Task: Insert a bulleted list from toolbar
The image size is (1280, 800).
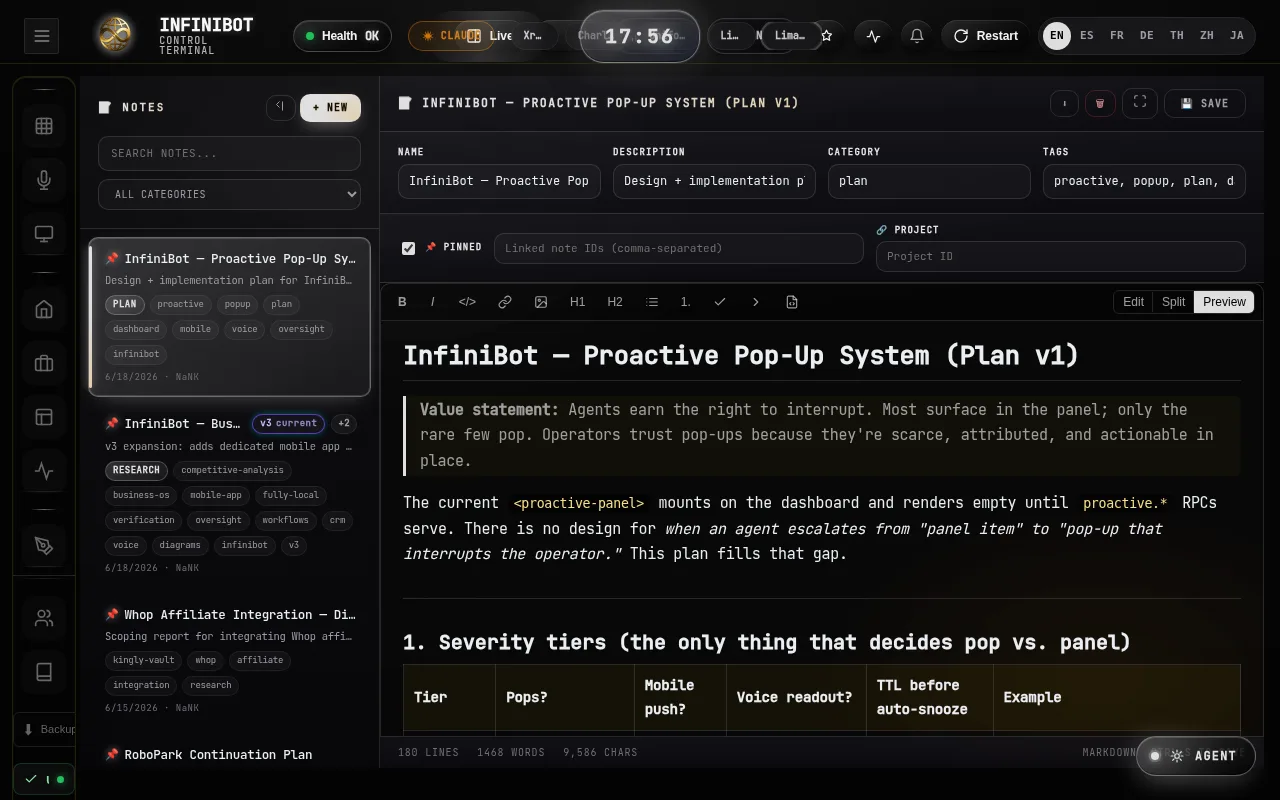Action: (x=652, y=302)
